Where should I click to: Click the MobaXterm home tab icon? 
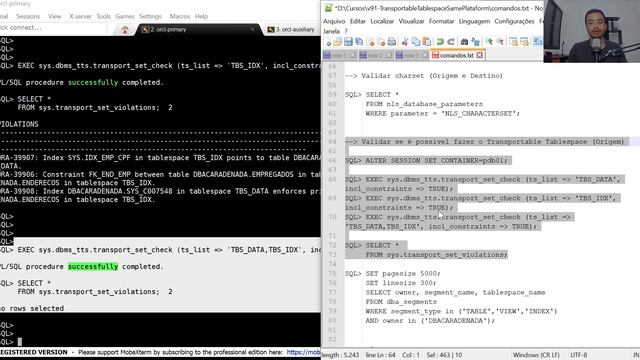(x=125, y=29)
